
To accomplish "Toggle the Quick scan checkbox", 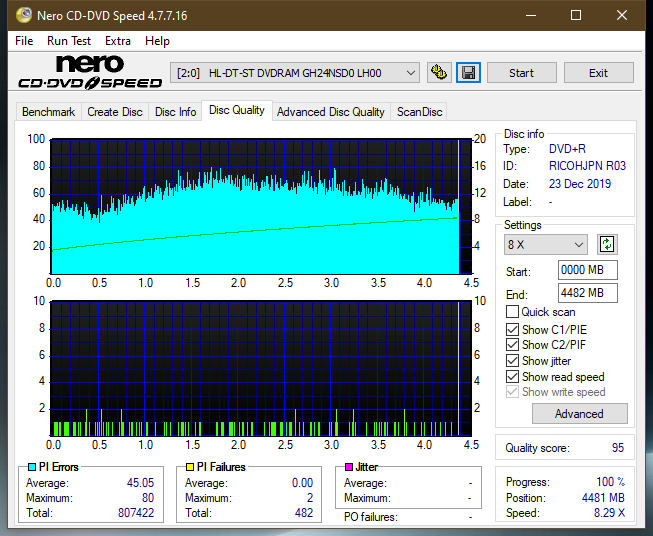I will 512,312.
